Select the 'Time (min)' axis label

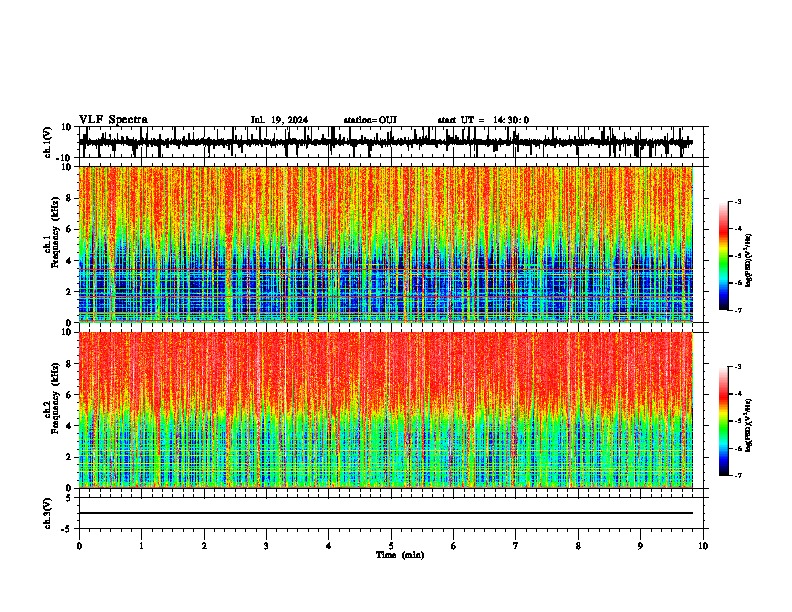pos(400,555)
